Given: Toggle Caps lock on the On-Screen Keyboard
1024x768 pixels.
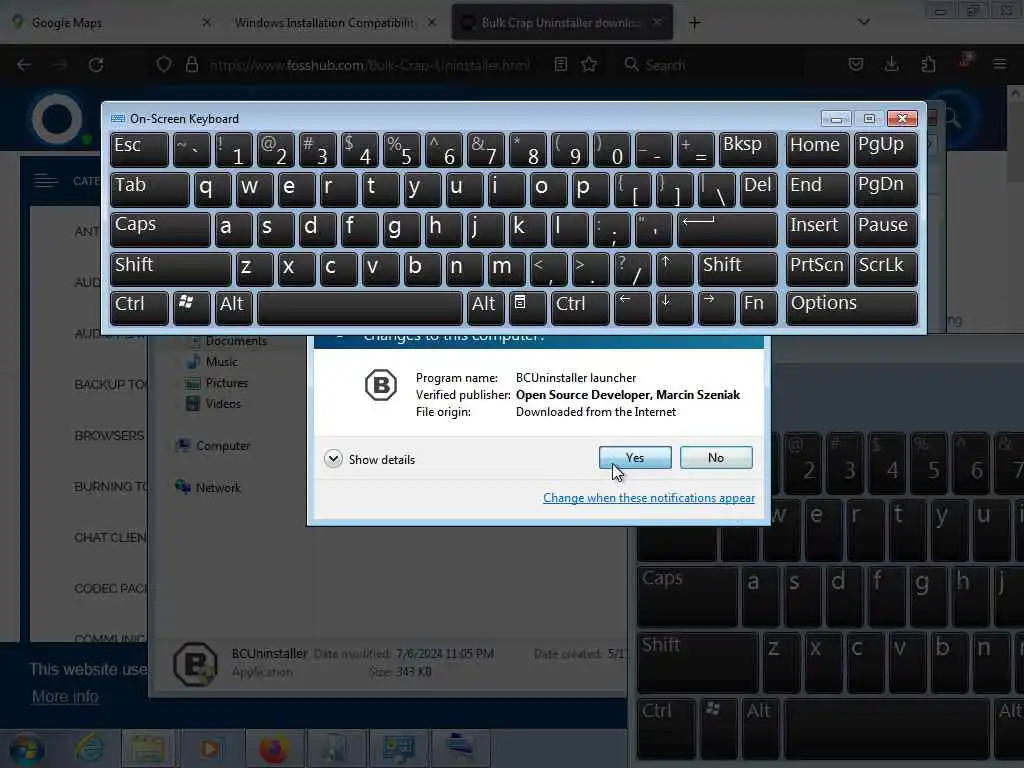Looking at the screenshot, I should click(161, 229).
